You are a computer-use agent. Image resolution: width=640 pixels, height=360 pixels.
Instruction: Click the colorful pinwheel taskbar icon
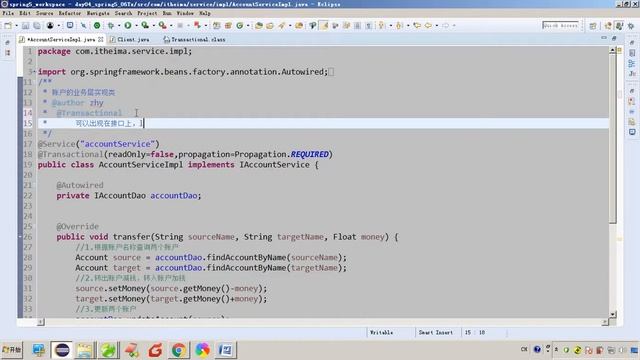[x=202, y=350]
